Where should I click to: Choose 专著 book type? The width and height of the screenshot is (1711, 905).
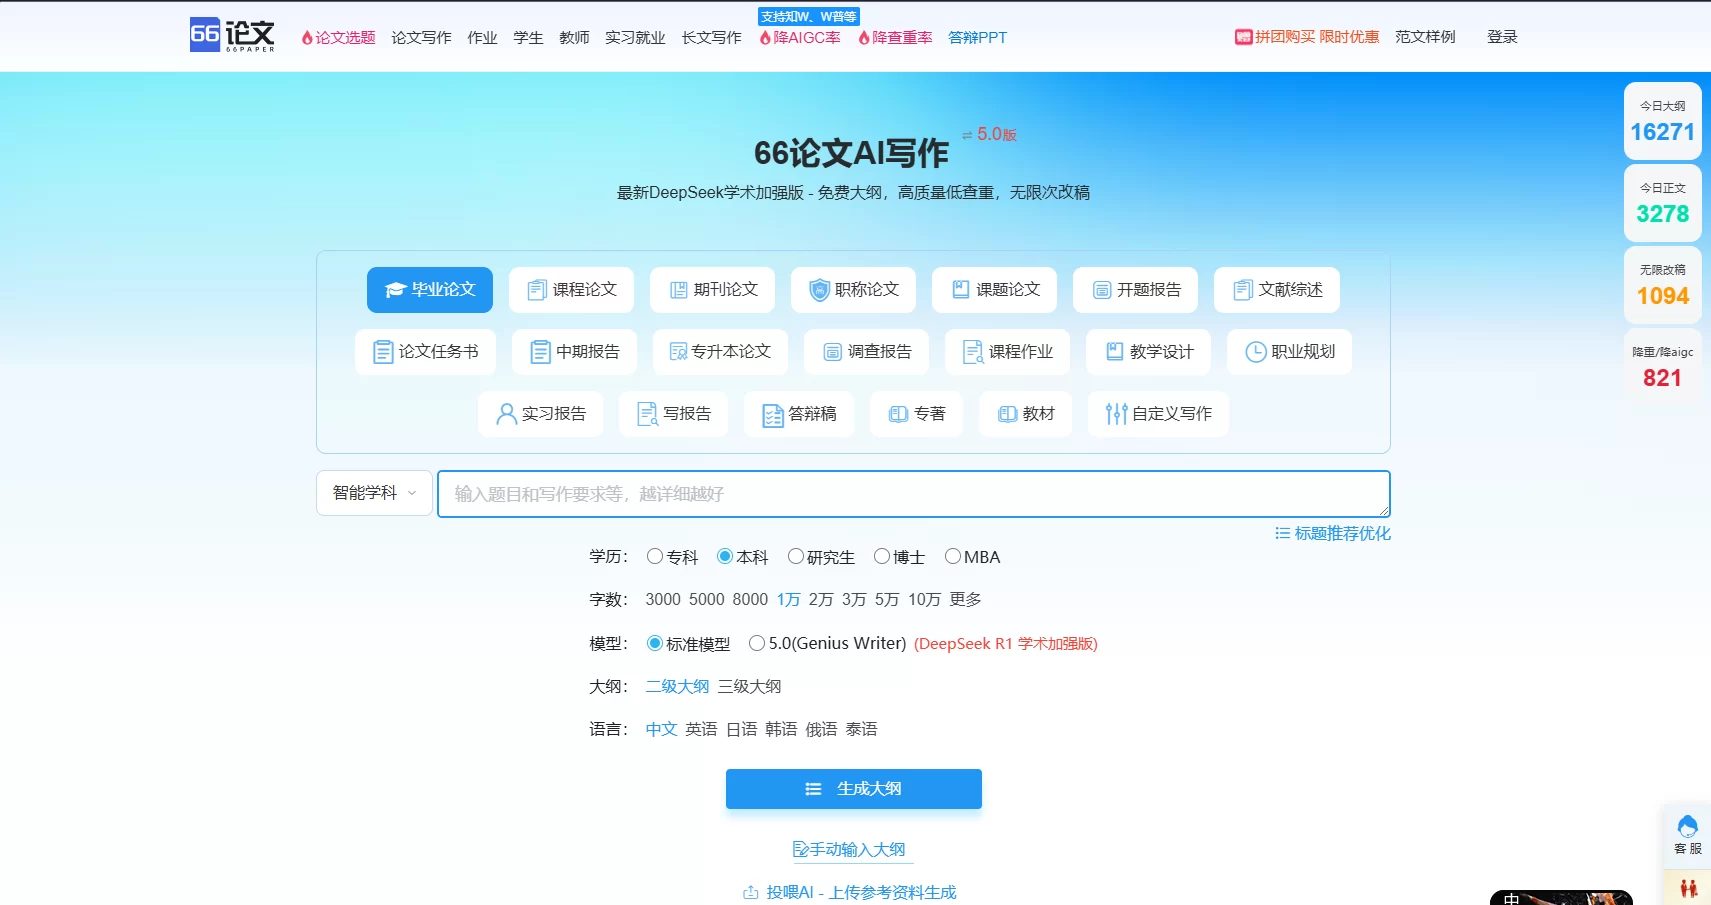[x=916, y=414]
